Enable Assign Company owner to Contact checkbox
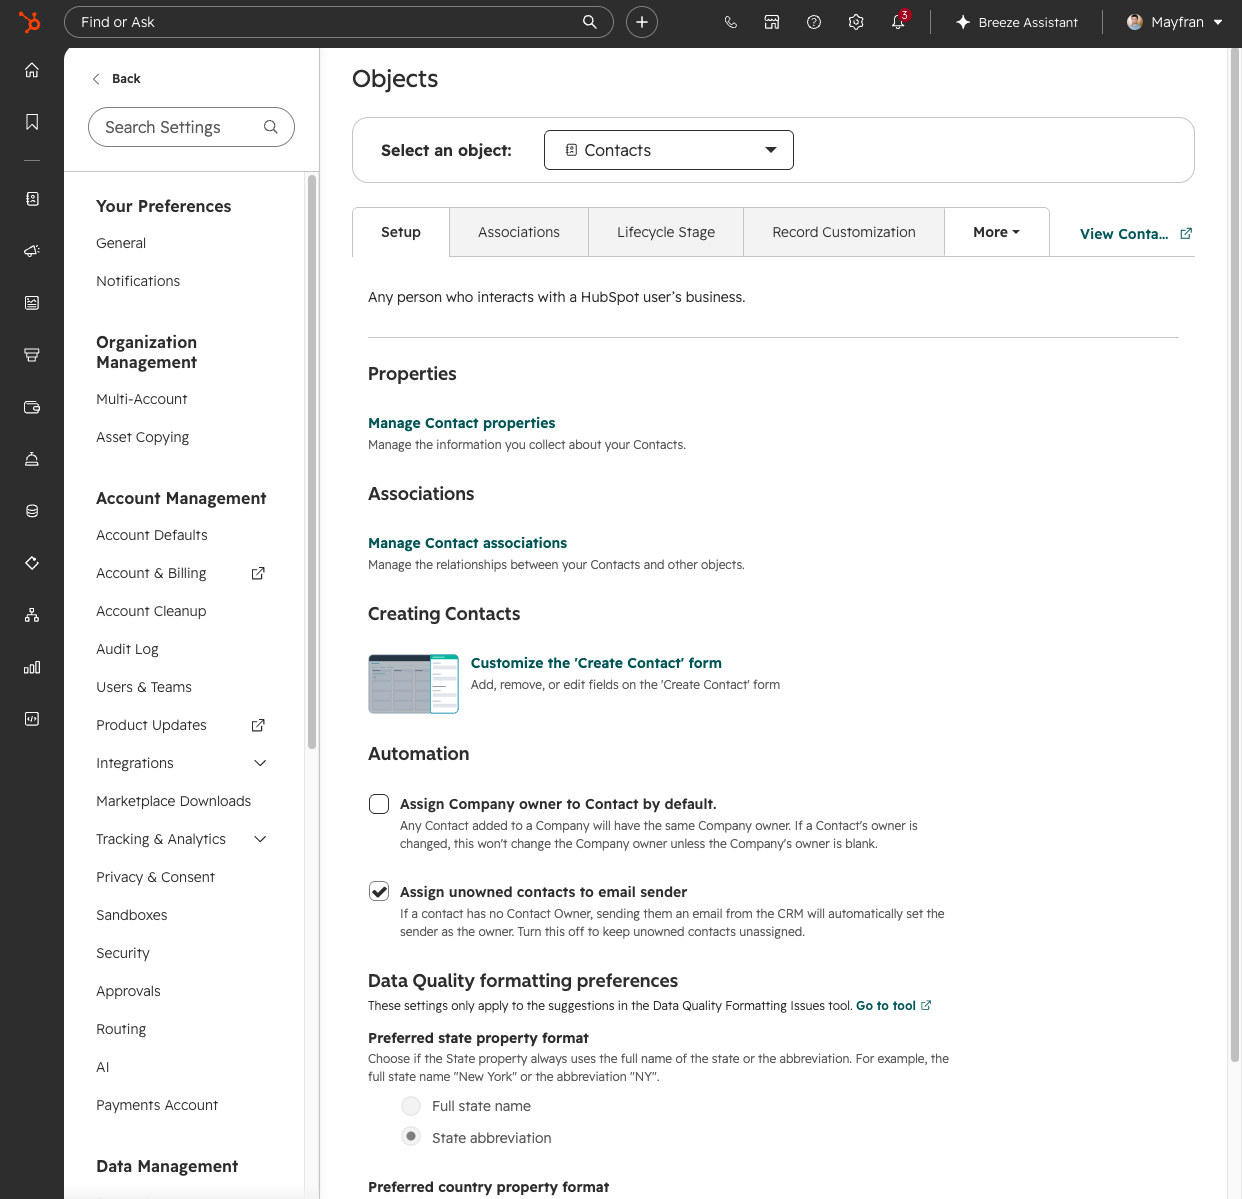The width and height of the screenshot is (1242, 1199). tap(379, 804)
